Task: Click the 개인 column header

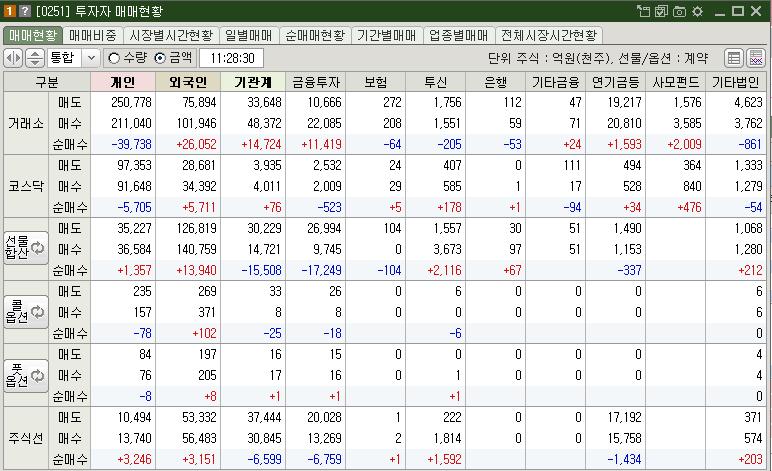Action: tap(123, 82)
